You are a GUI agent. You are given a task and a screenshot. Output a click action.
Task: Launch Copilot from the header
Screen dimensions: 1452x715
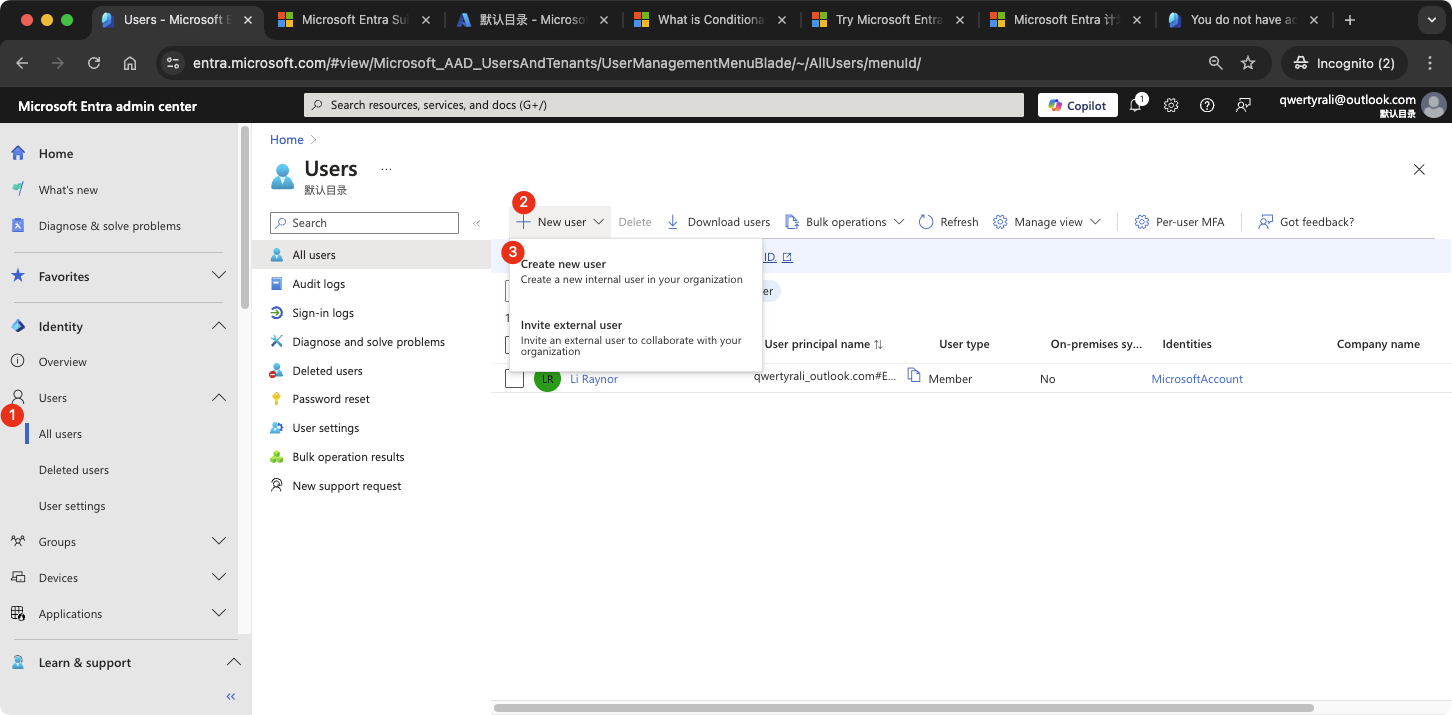click(1078, 105)
